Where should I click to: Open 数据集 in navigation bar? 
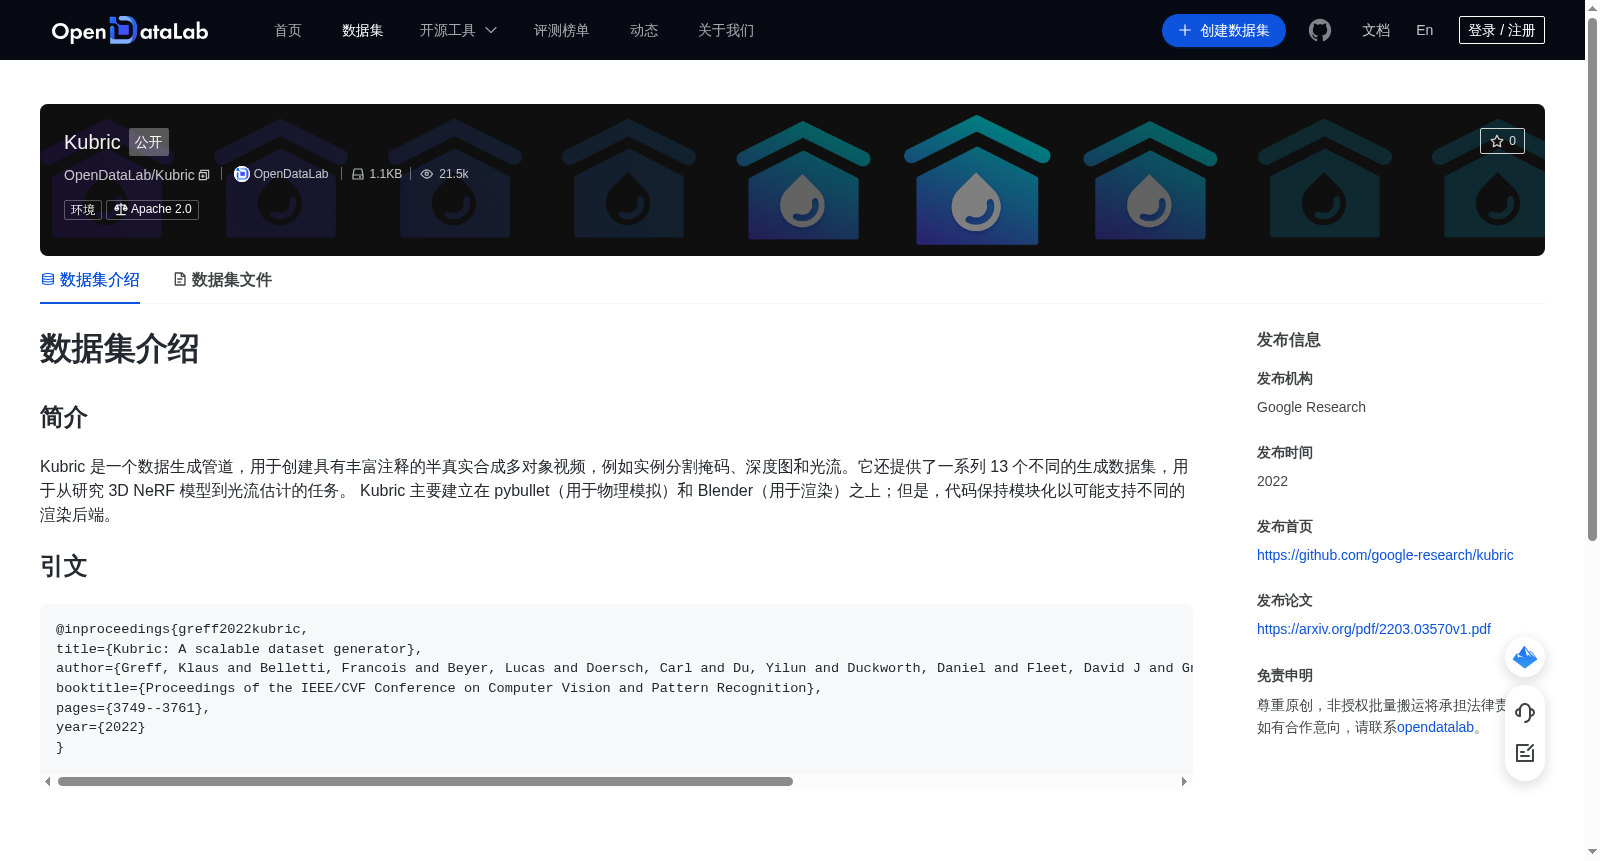tap(363, 30)
